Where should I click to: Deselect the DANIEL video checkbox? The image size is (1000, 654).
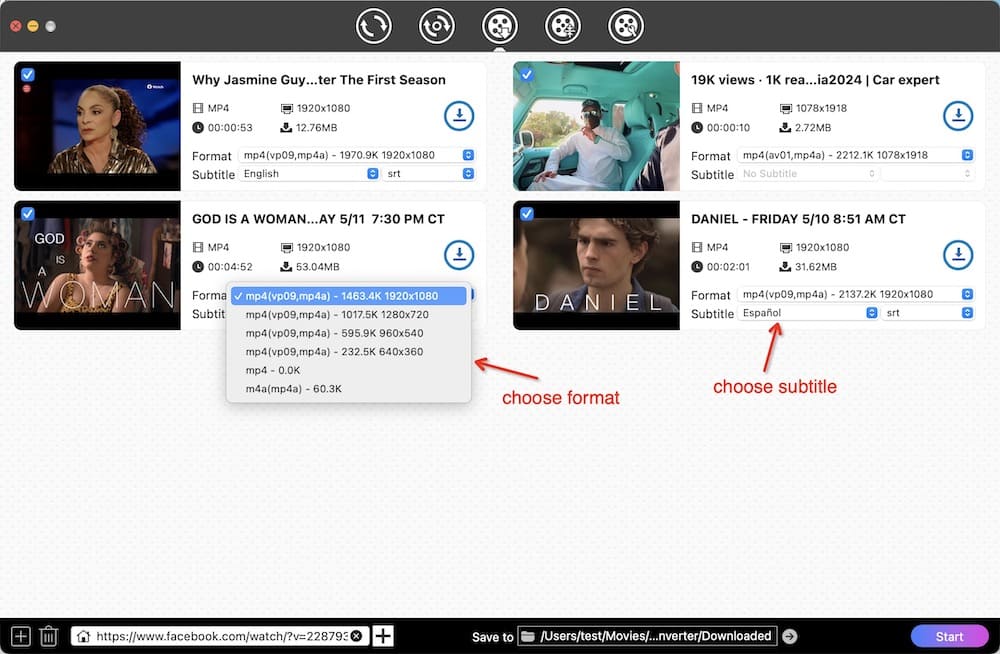tap(527, 213)
